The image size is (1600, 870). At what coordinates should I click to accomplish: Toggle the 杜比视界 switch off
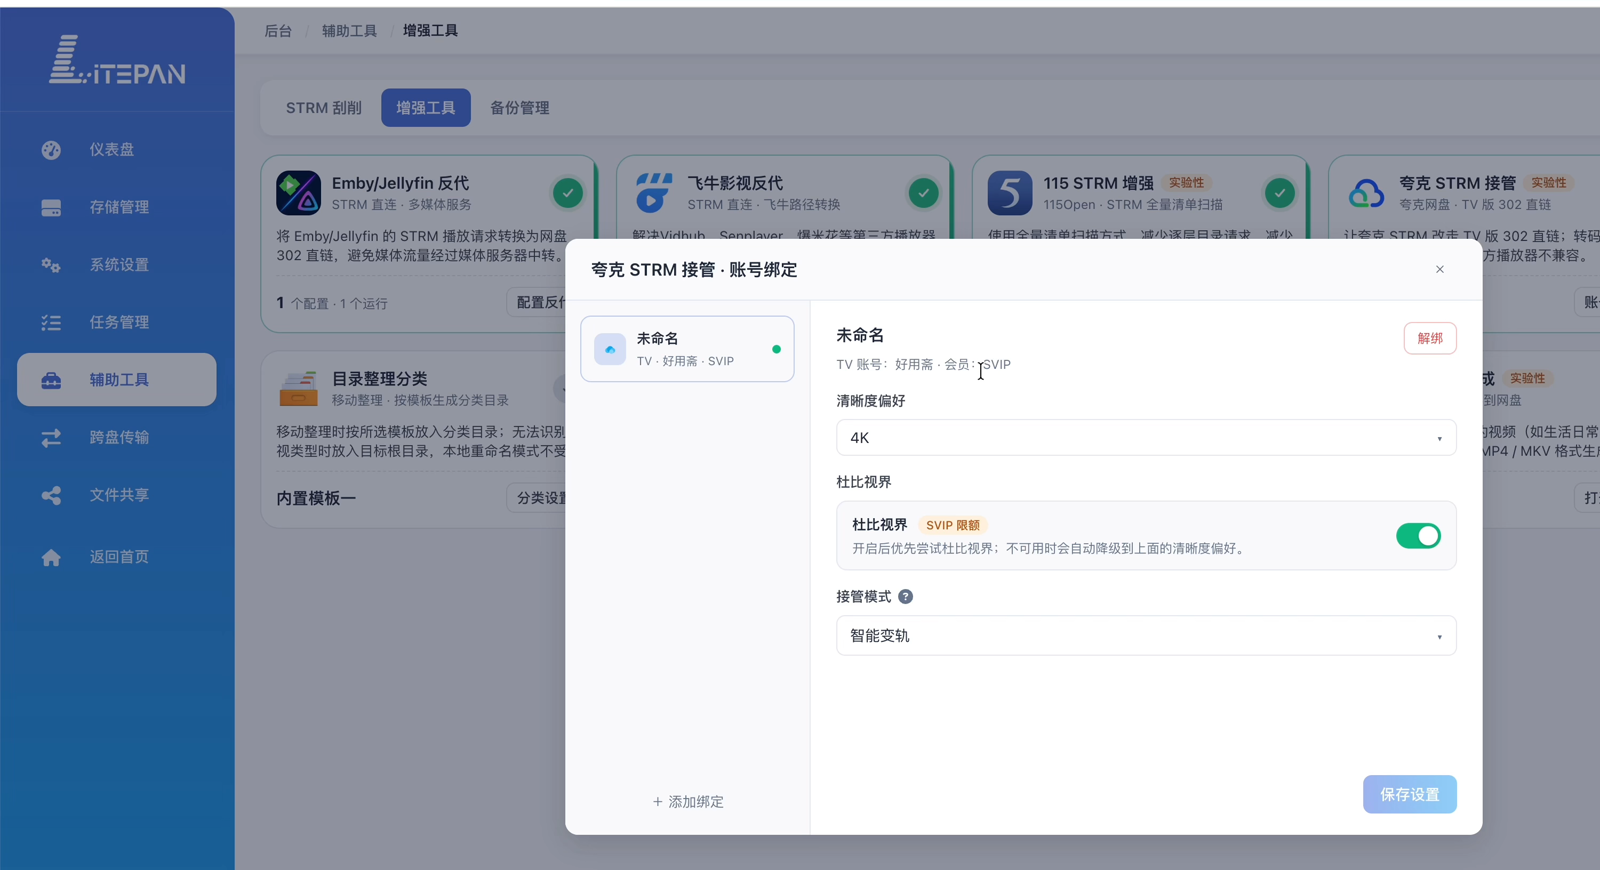tap(1418, 536)
